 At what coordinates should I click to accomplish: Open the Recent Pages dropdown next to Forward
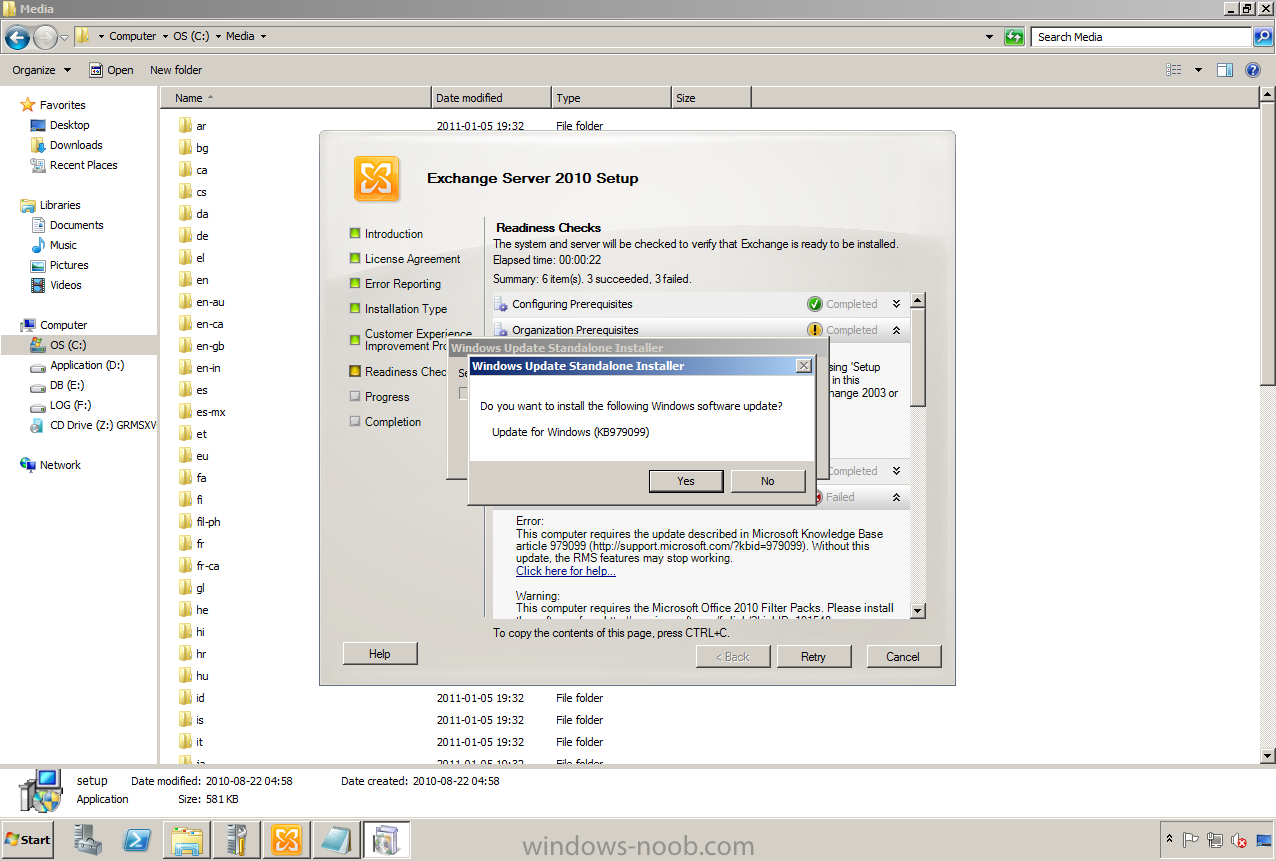pos(65,37)
